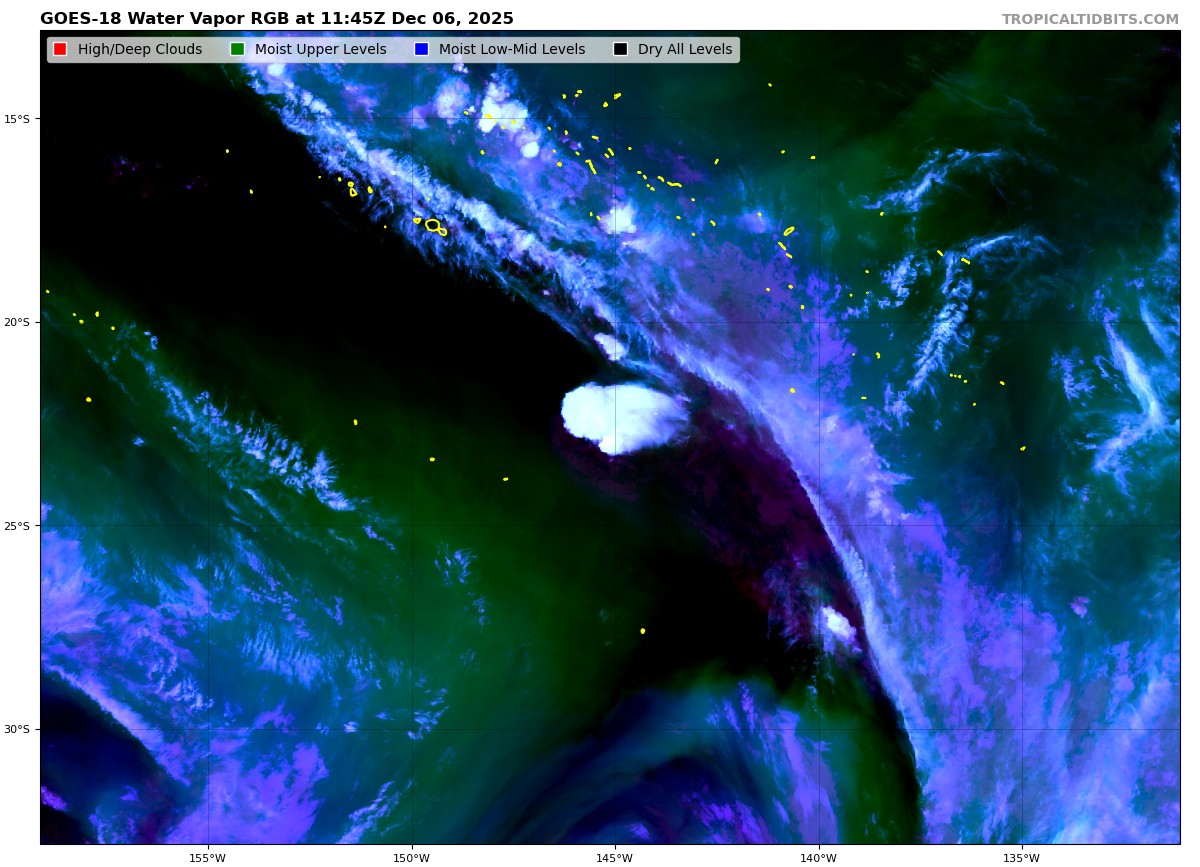Select the 'Dry All Levels' legend label
The width and height of the screenshot is (1200, 867).
685,50
